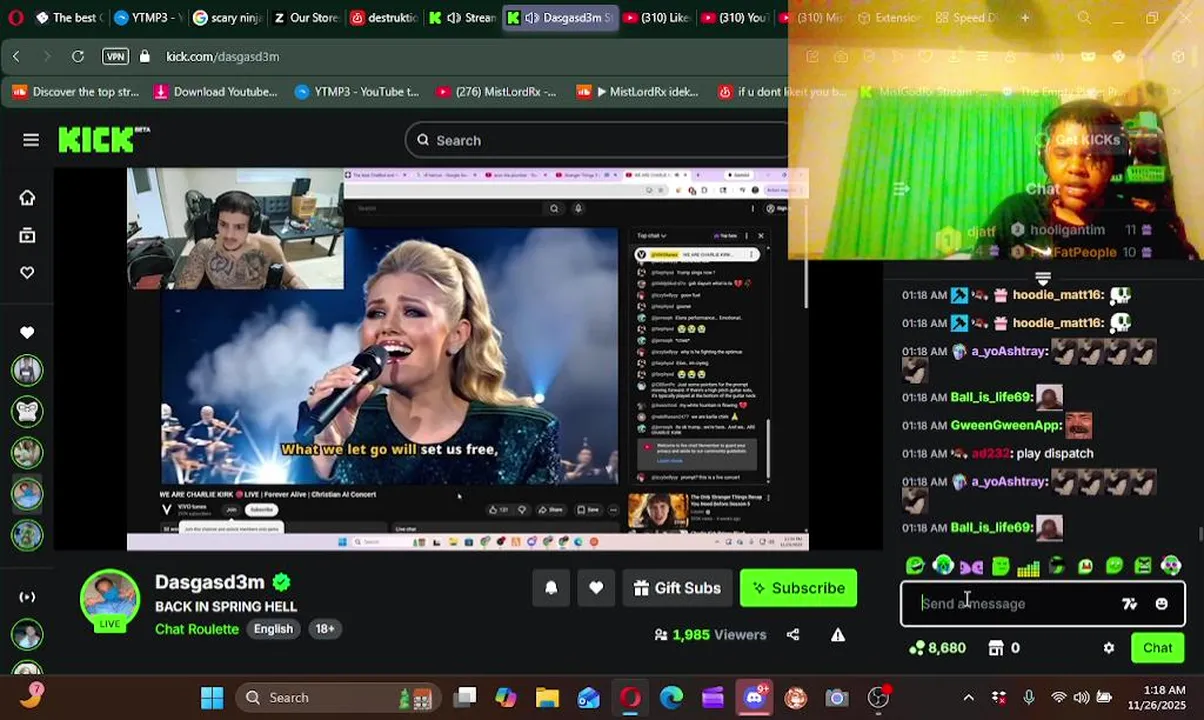
Task: Click the 18+ tag
Action: point(325,629)
